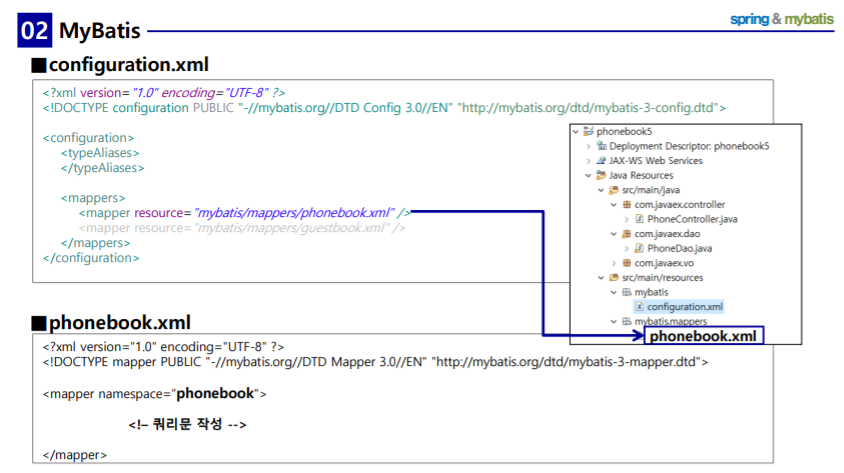Select the 'JAX-WS Web Services' label

click(656, 160)
